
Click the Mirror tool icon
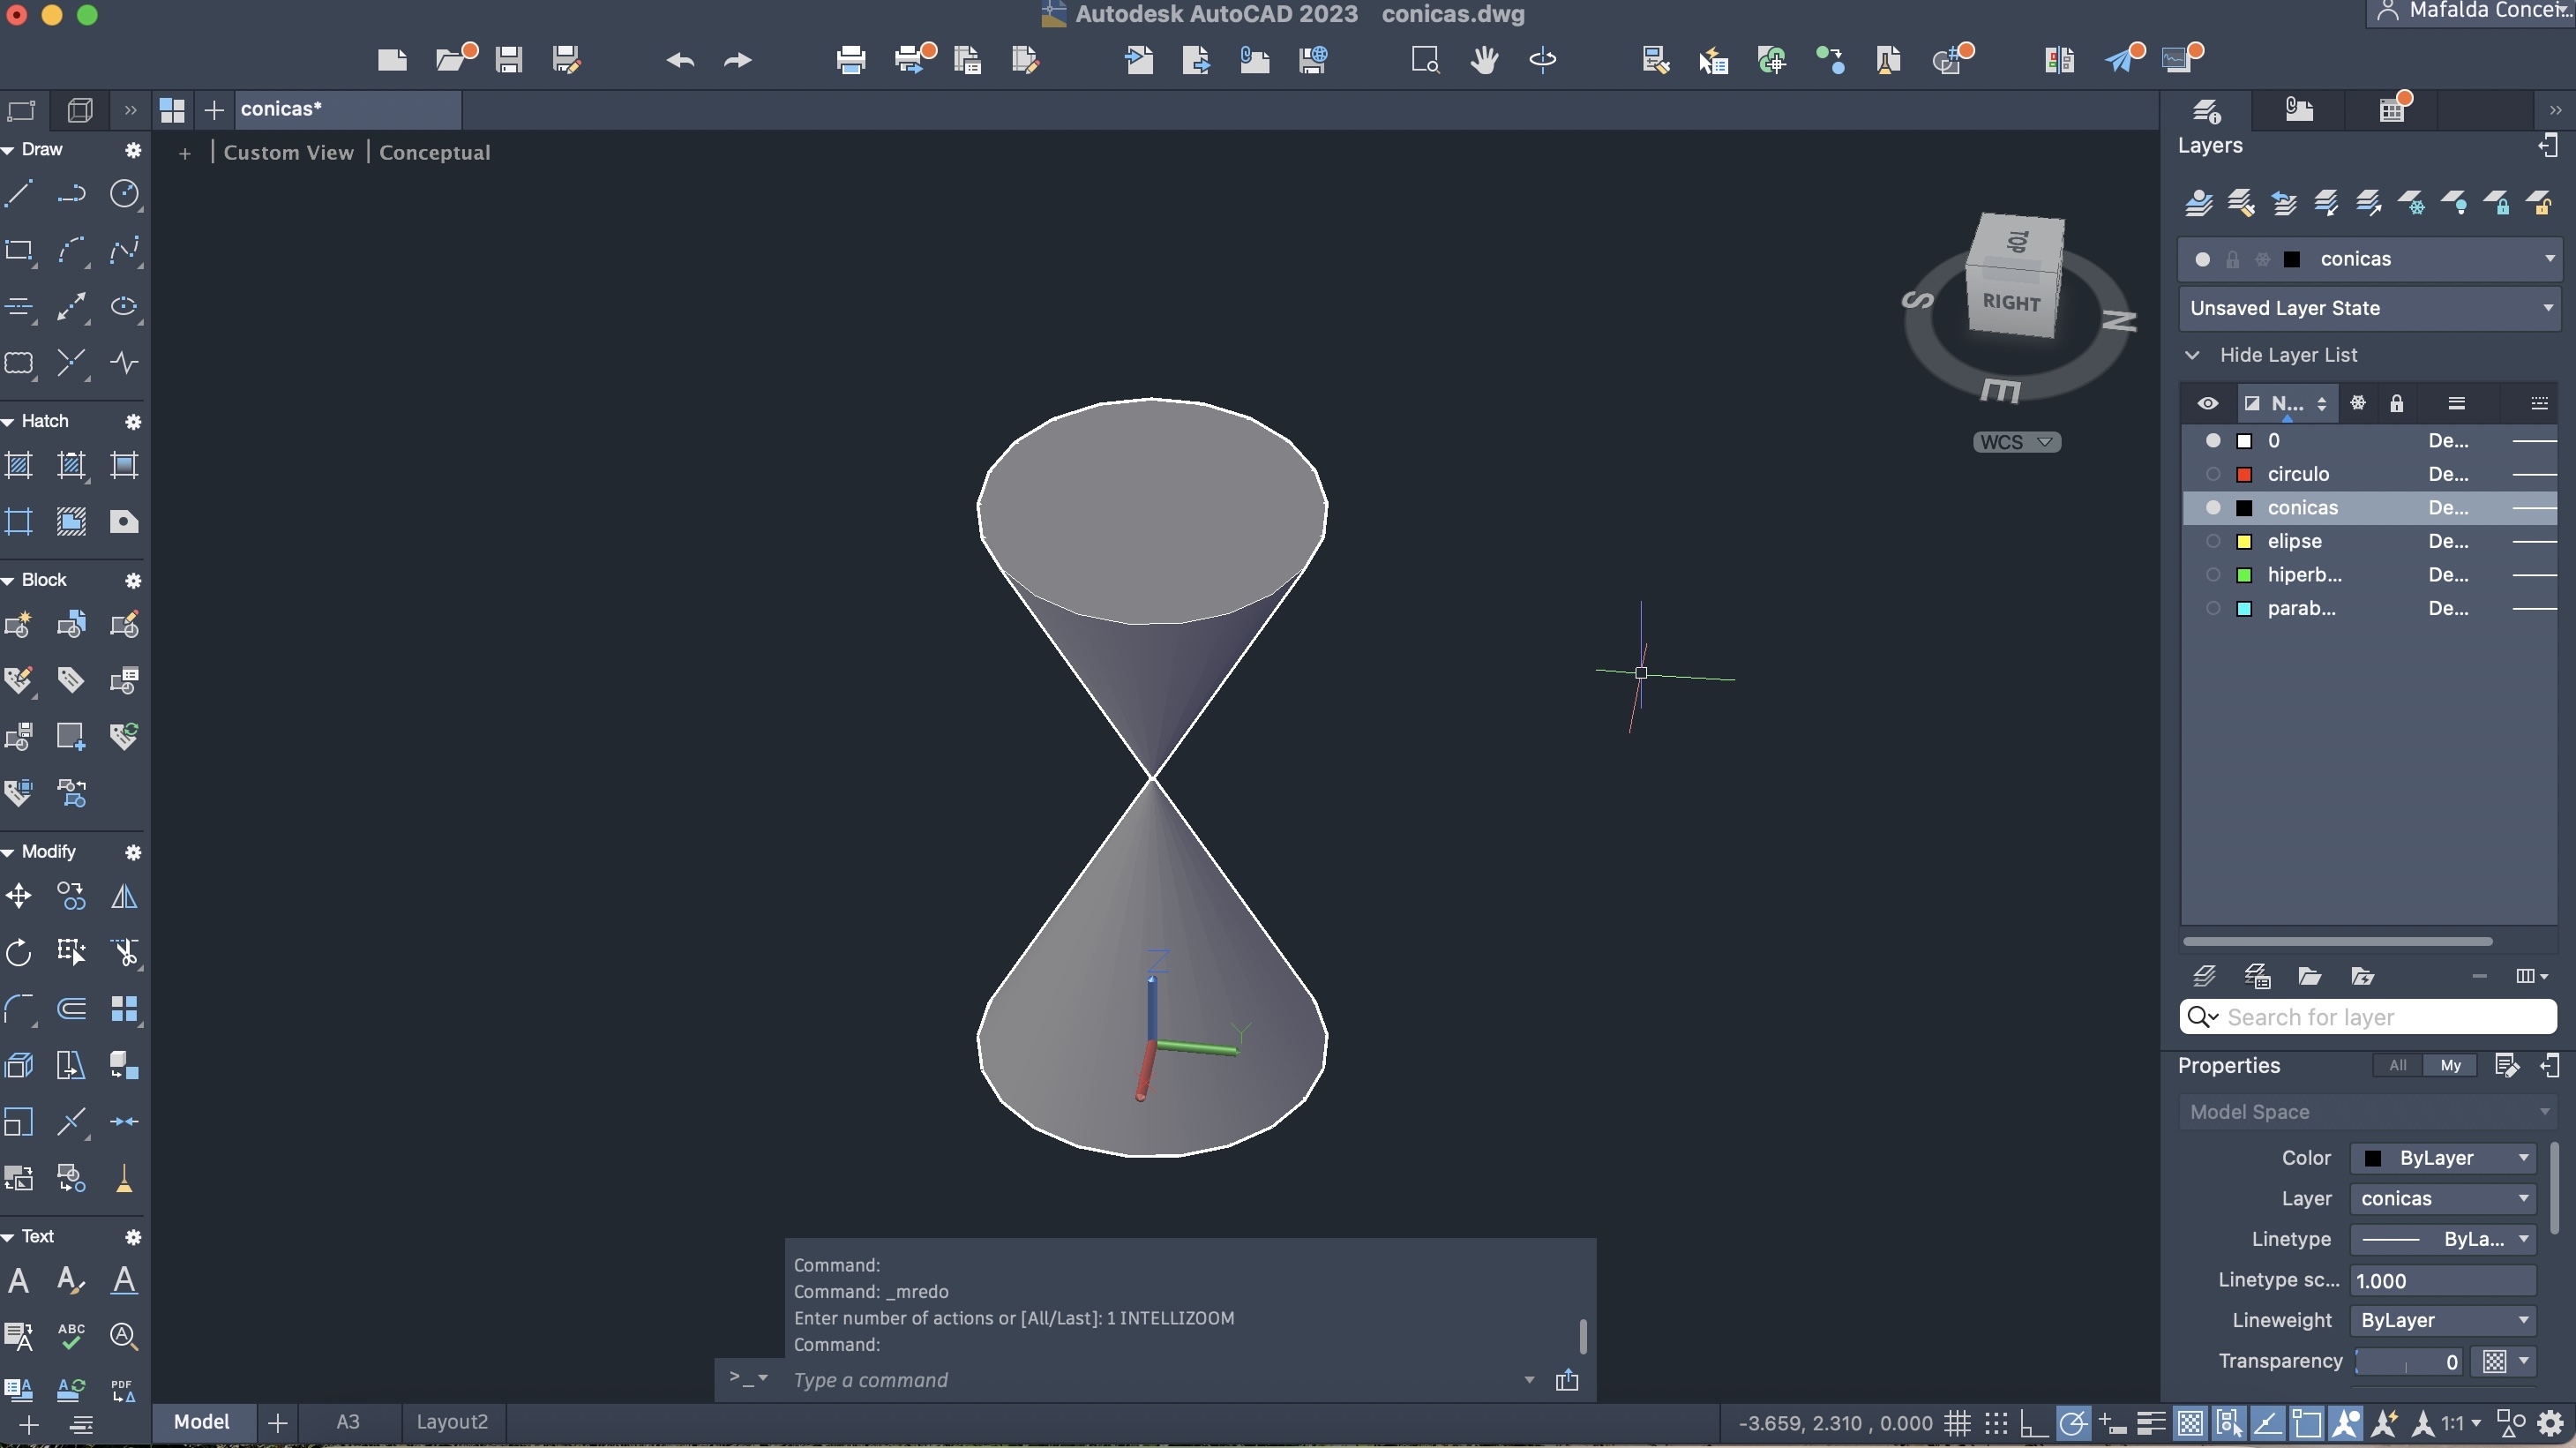(x=124, y=896)
